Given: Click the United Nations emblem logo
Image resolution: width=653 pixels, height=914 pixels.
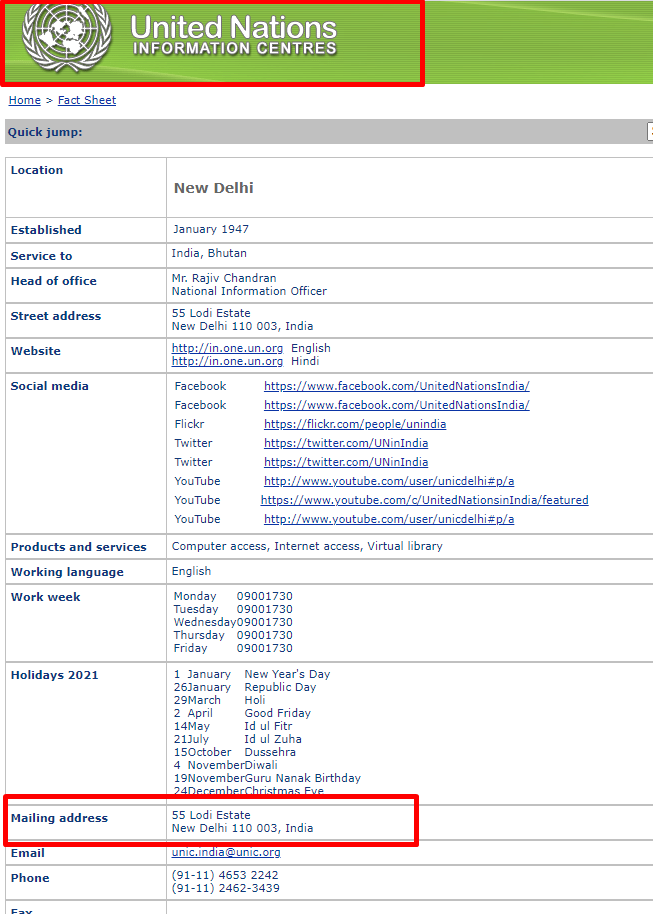Looking at the screenshot, I should [67, 37].
